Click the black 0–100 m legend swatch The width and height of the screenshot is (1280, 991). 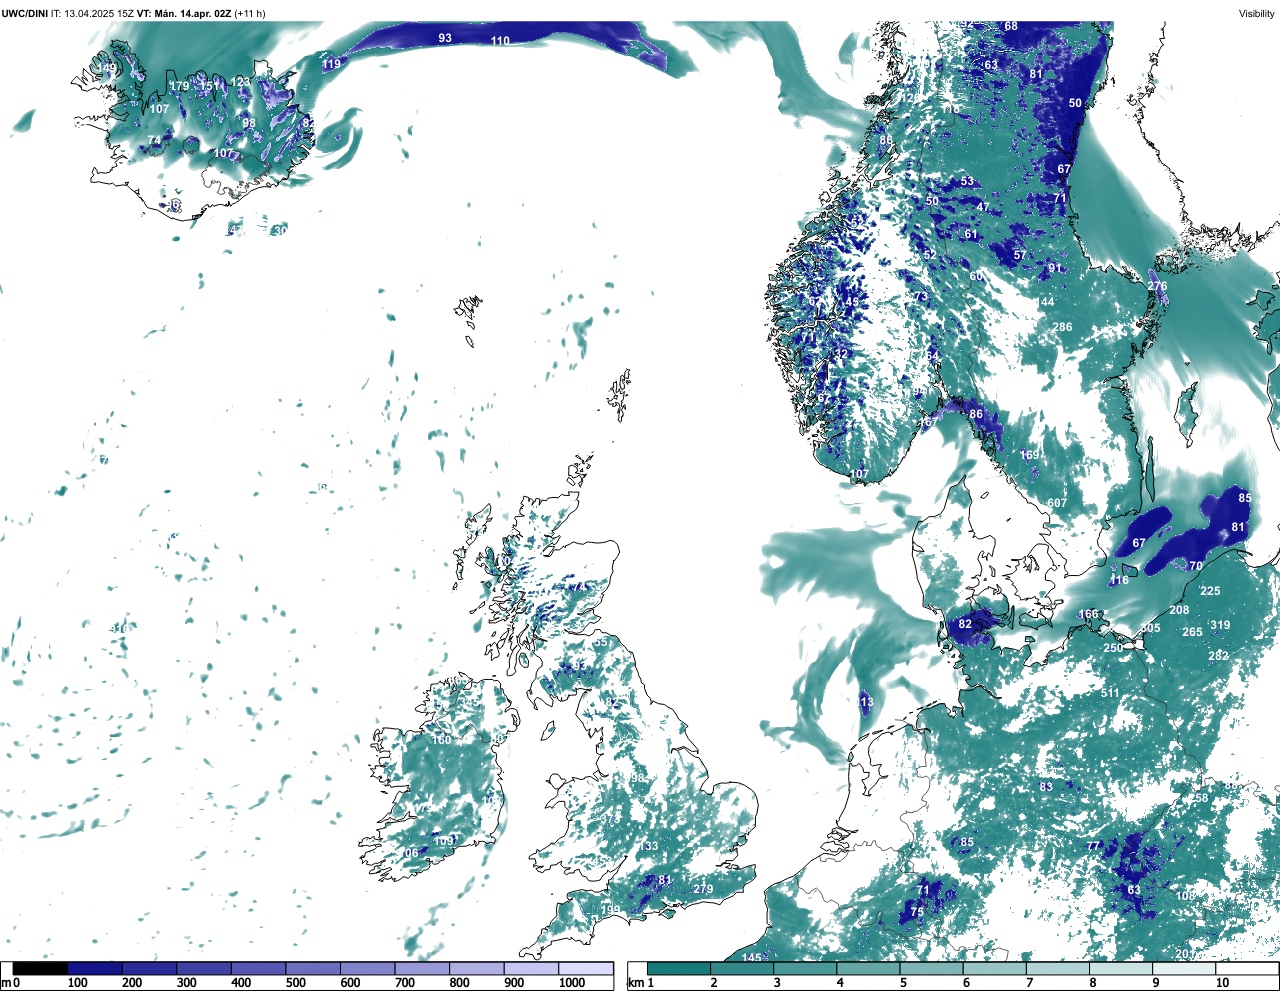pos(40,968)
